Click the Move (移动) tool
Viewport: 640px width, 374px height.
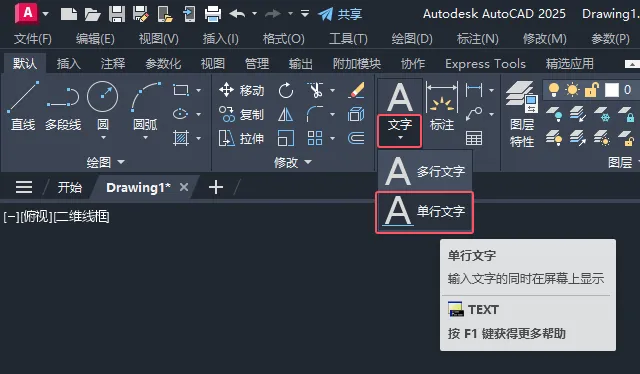click(x=241, y=90)
